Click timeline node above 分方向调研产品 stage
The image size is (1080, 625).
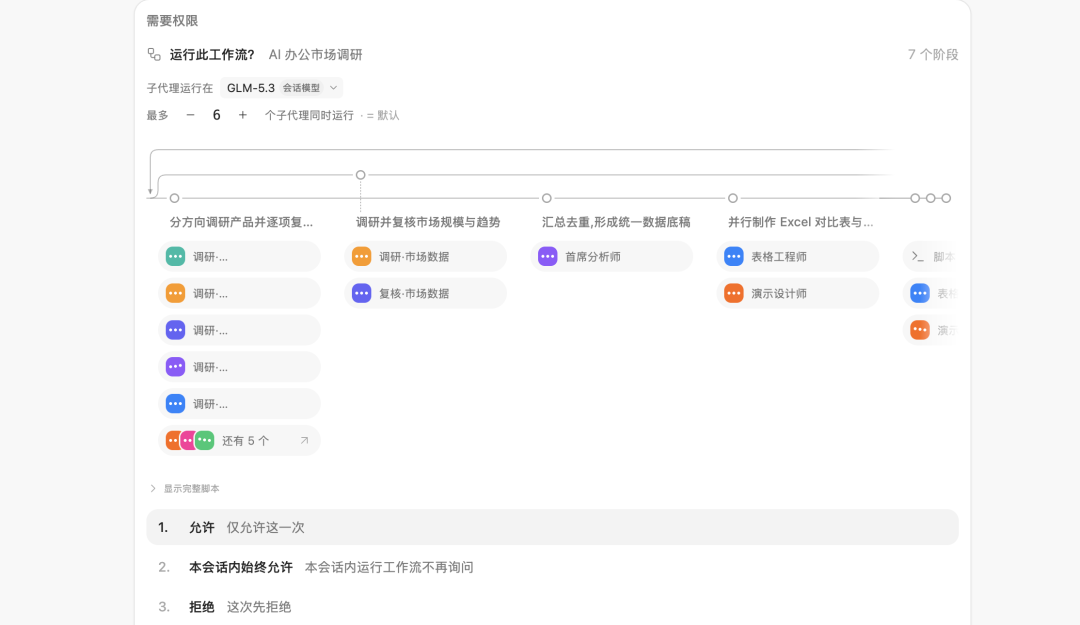(x=174, y=198)
